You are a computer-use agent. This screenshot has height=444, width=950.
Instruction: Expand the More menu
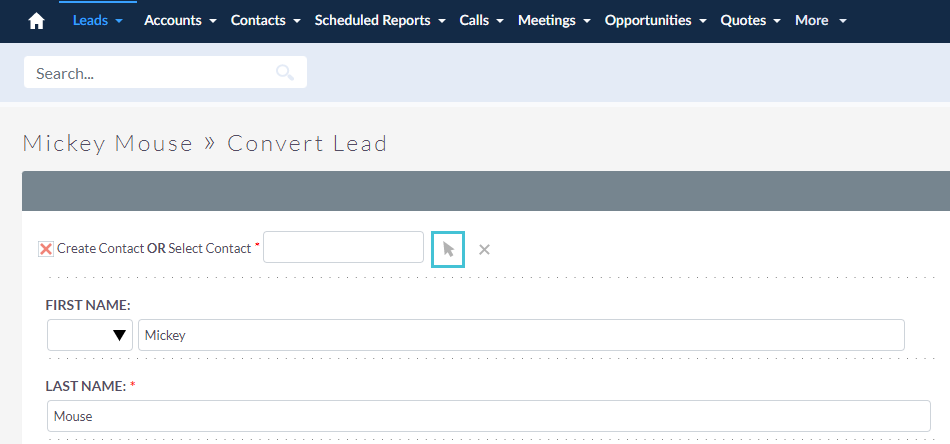[x=820, y=21]
